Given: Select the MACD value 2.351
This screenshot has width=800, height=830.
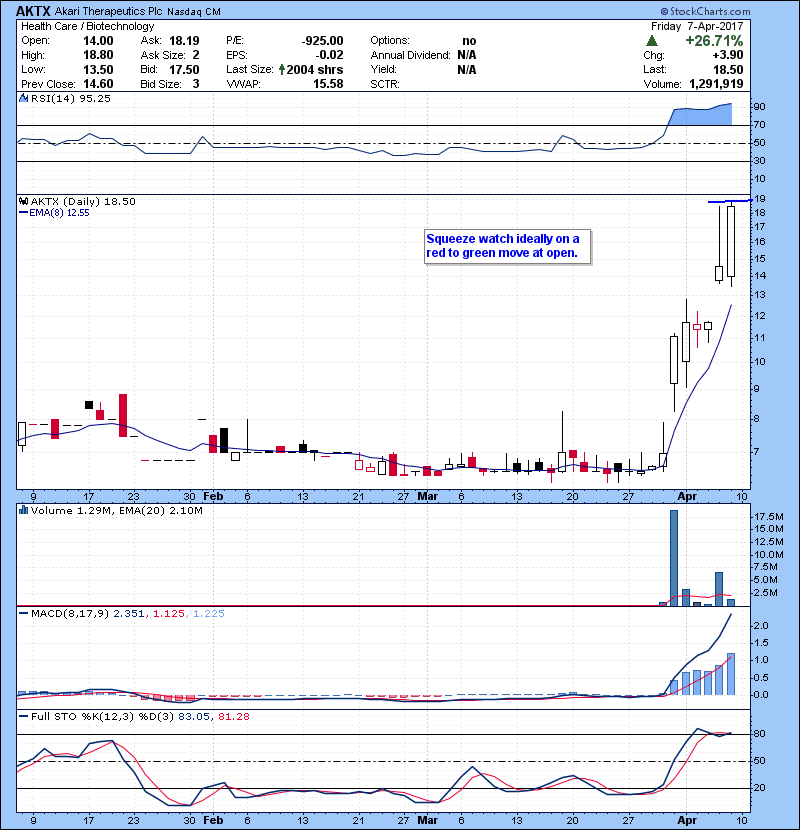Looking at the screenshot, I should coord(128,613).
